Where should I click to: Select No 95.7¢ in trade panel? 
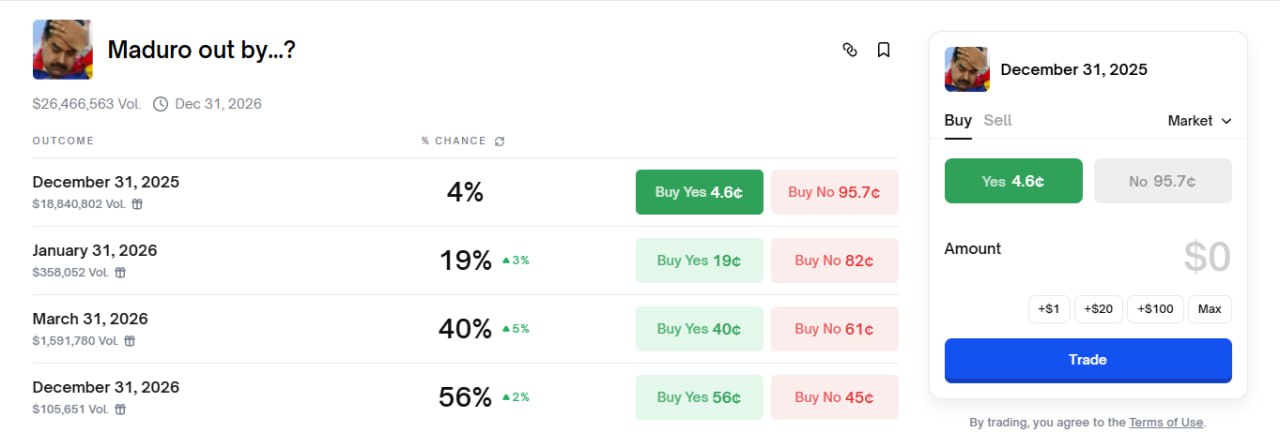[x=1163, y=181]
